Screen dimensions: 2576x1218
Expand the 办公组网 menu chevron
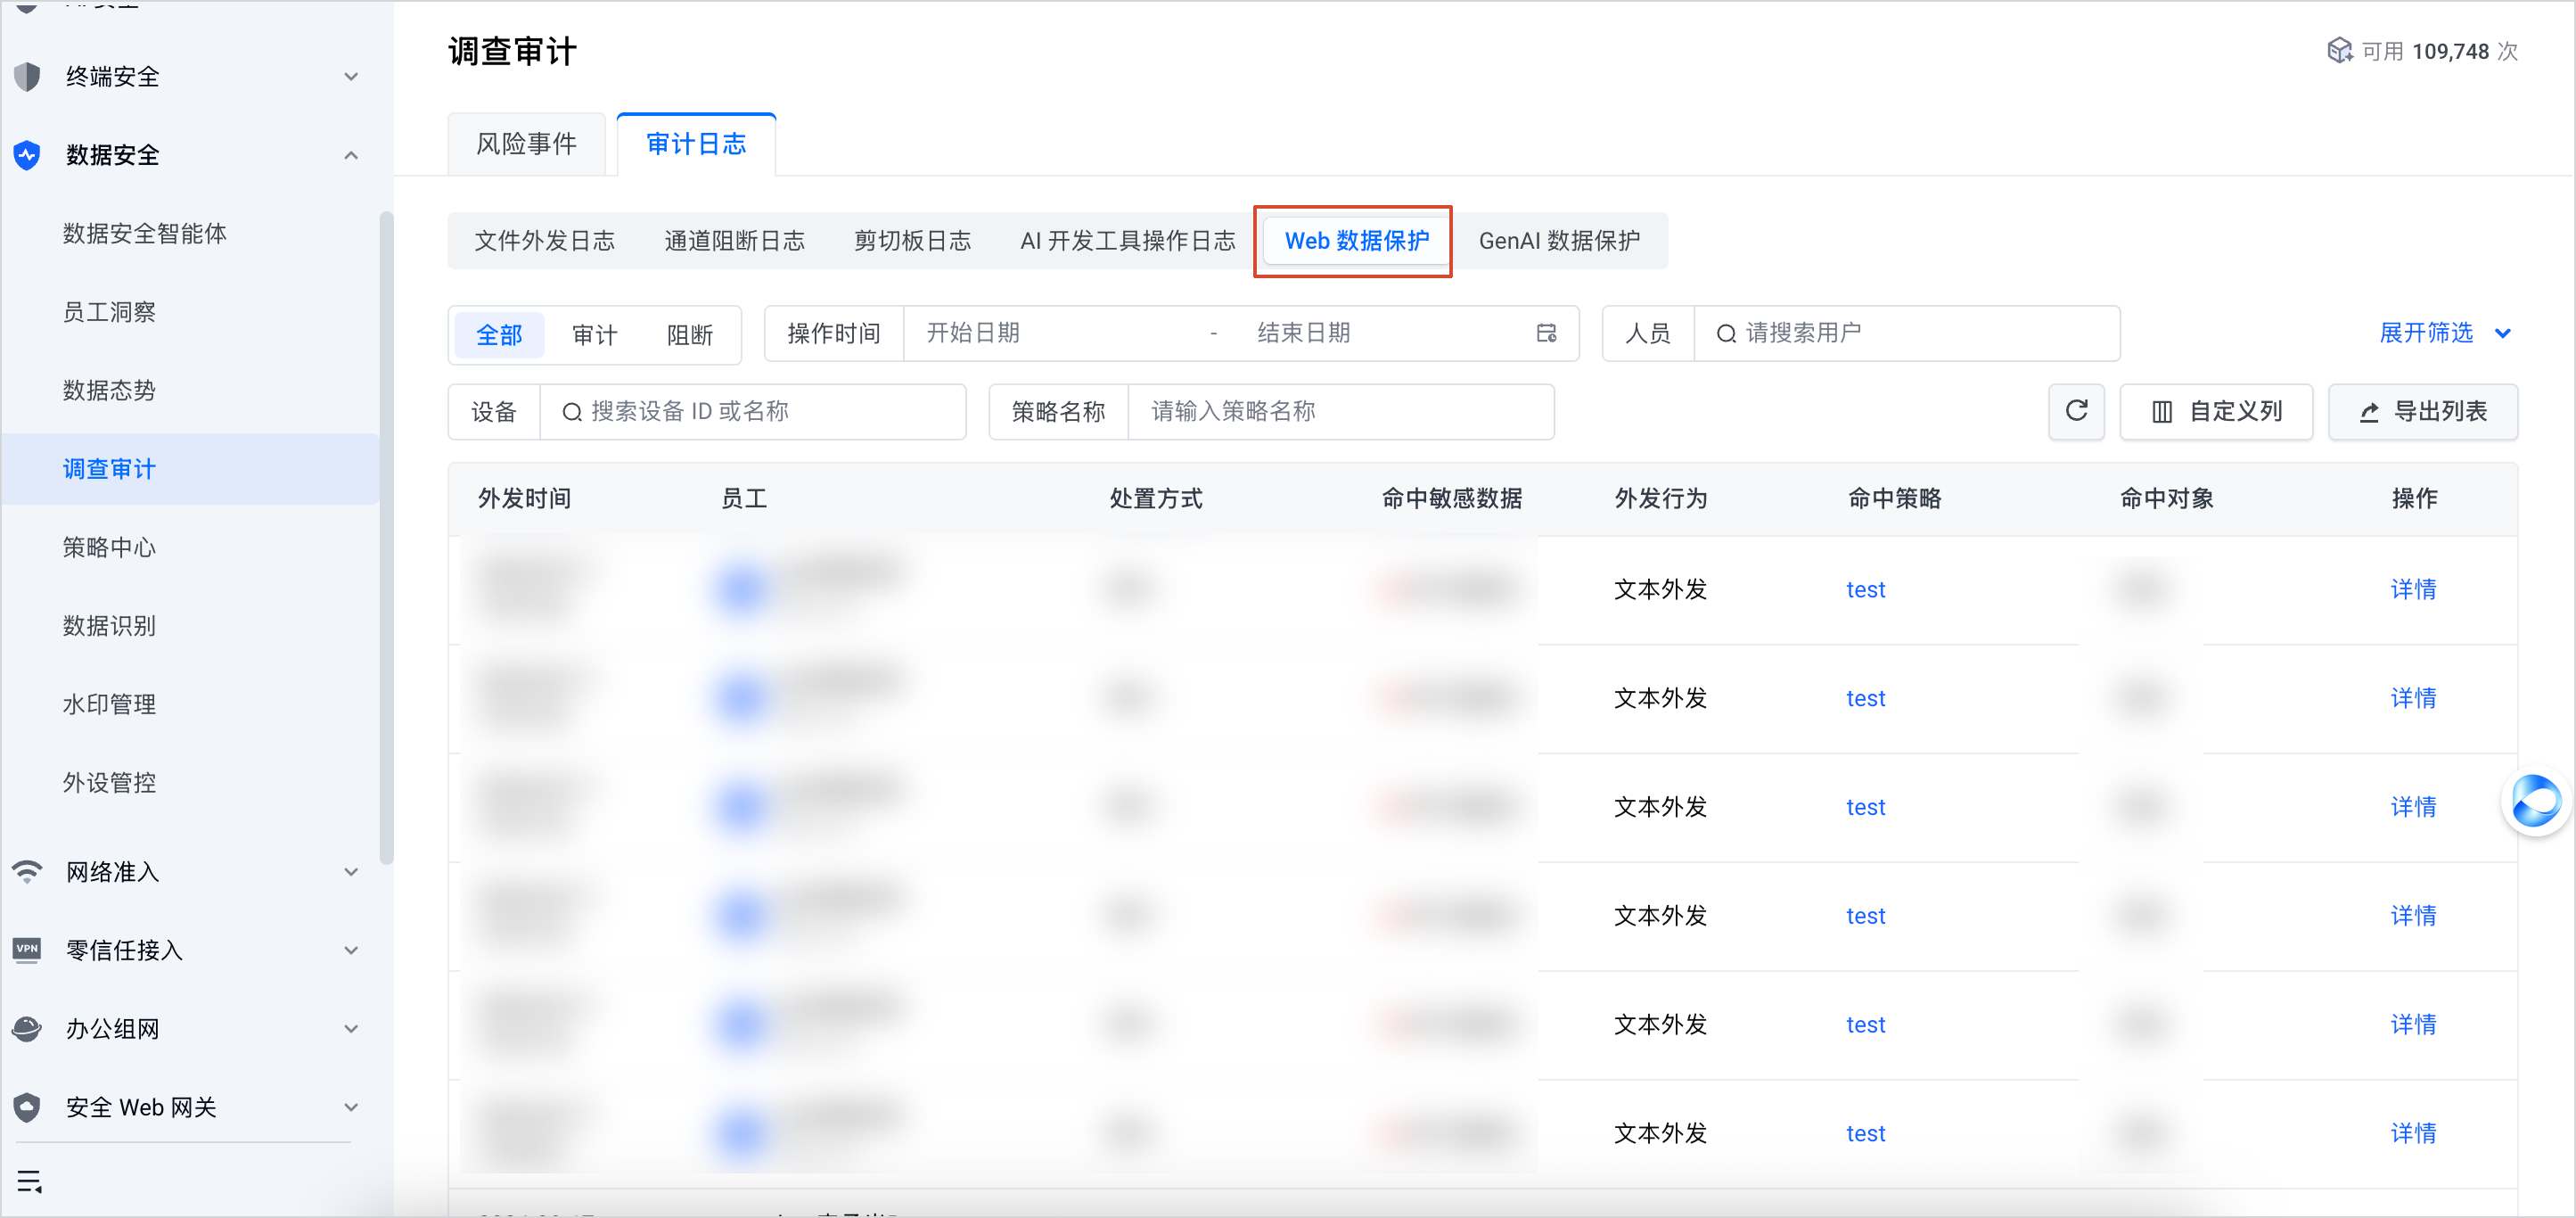(x=351, y=1028)
